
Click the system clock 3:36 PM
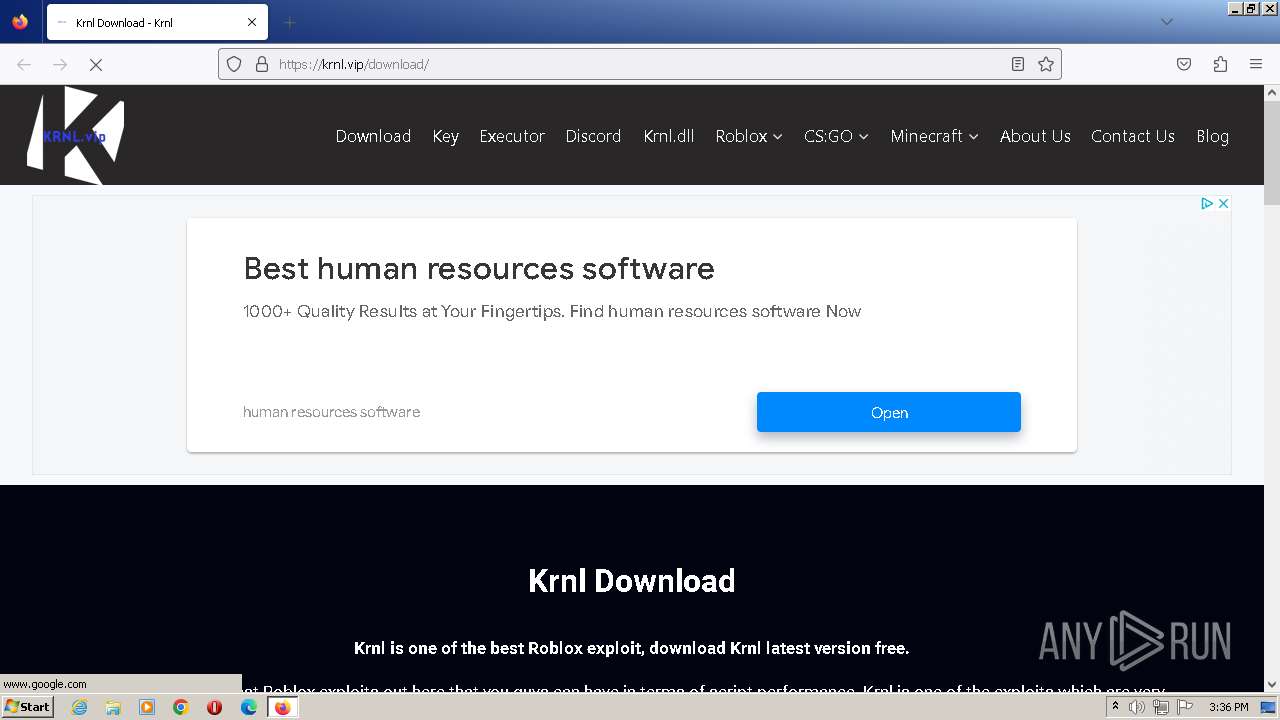[x=1228, y=707]
